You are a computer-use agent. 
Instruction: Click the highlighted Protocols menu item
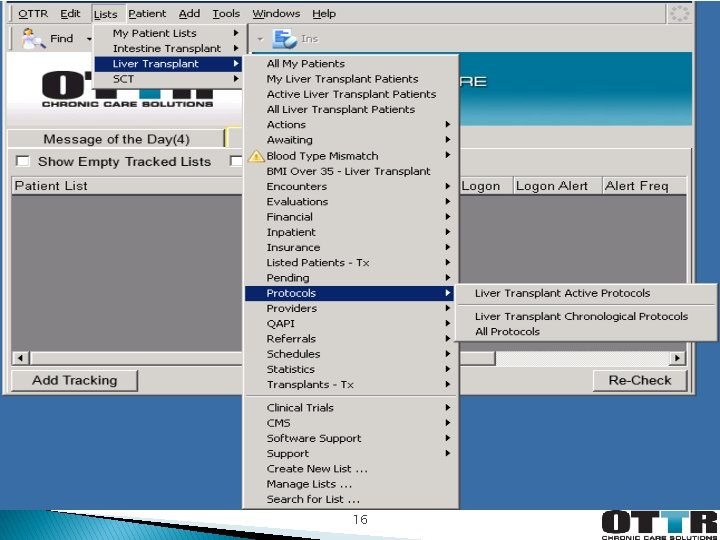[349, 293]
